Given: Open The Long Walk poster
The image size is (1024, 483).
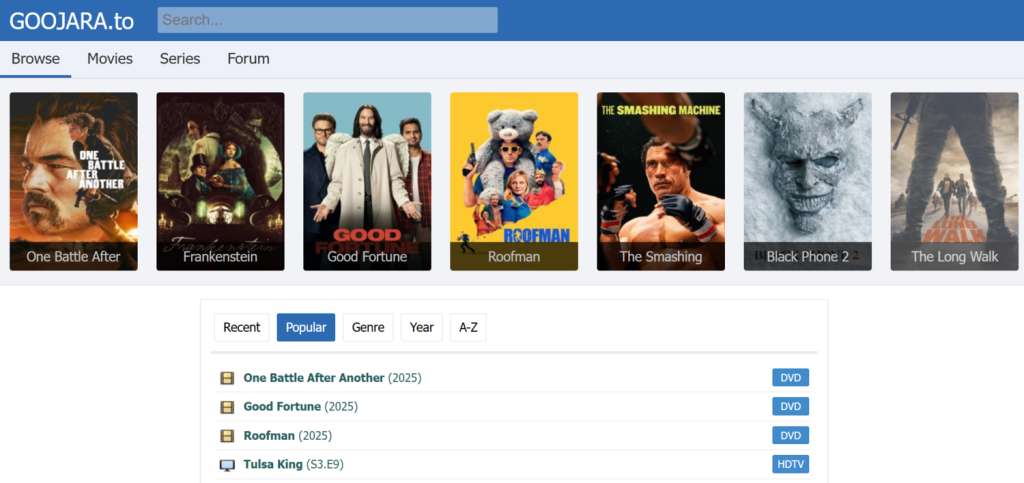Looking at the screenshot, I should [954, 181].
